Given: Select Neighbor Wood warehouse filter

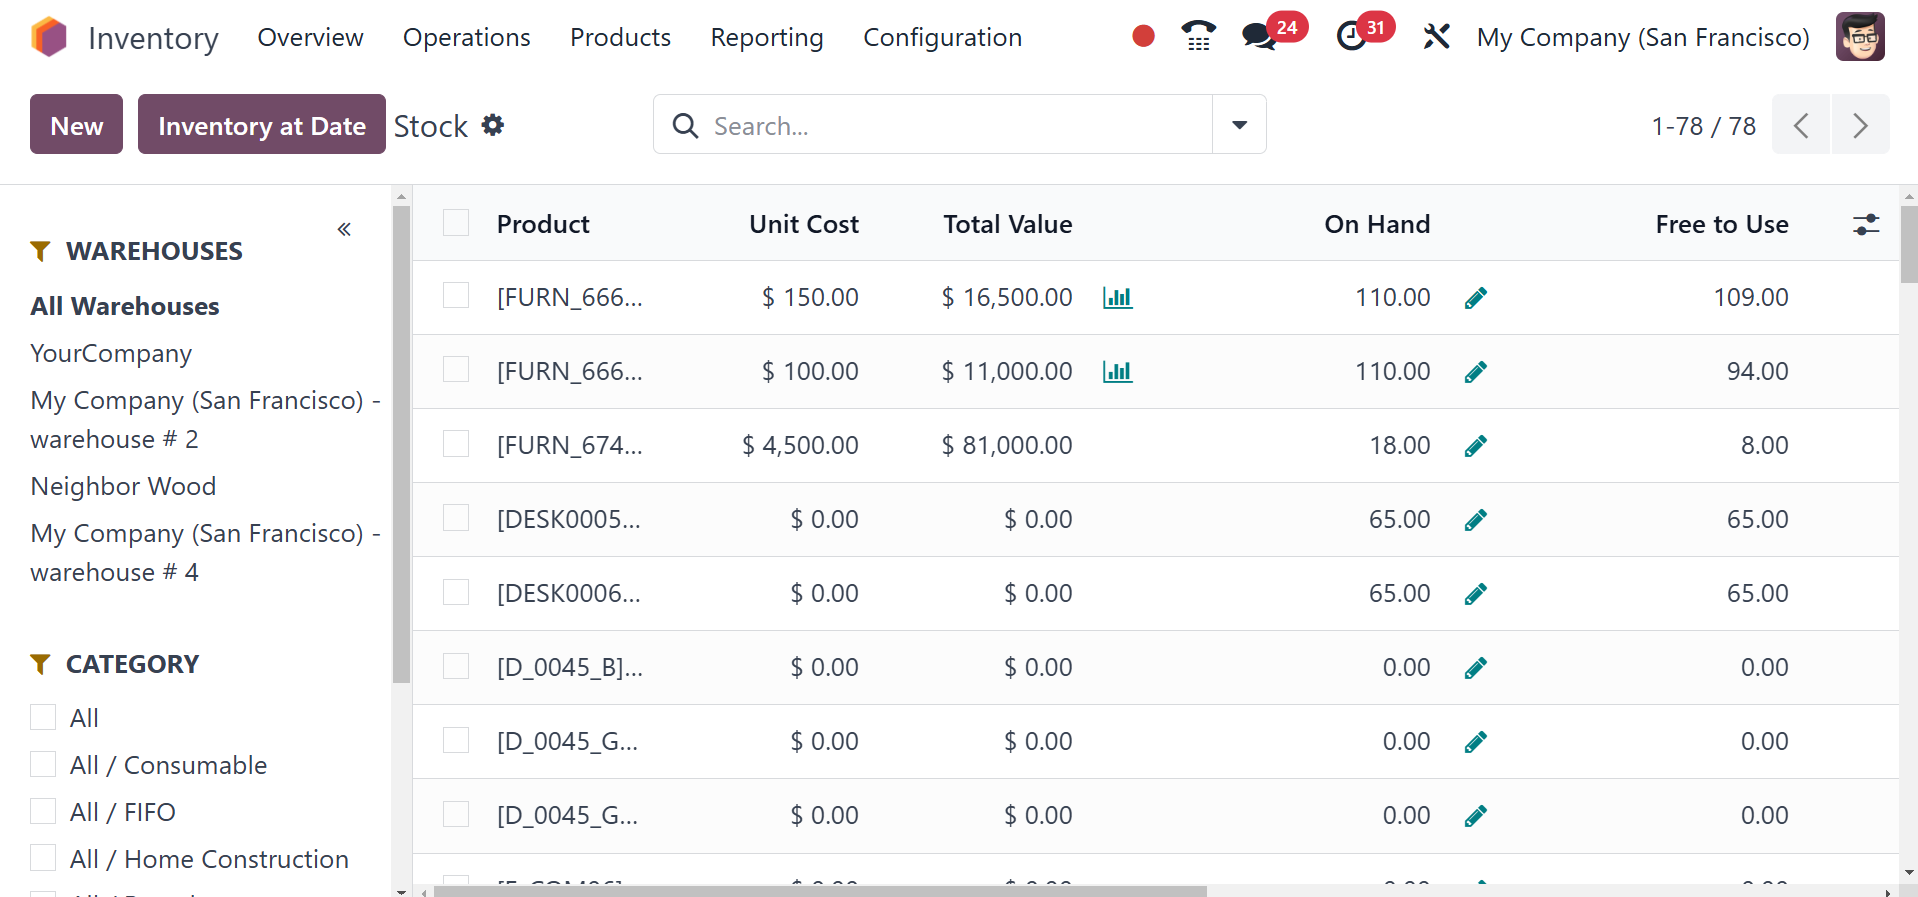Looking at the screenshot, I should coord(123,486).
